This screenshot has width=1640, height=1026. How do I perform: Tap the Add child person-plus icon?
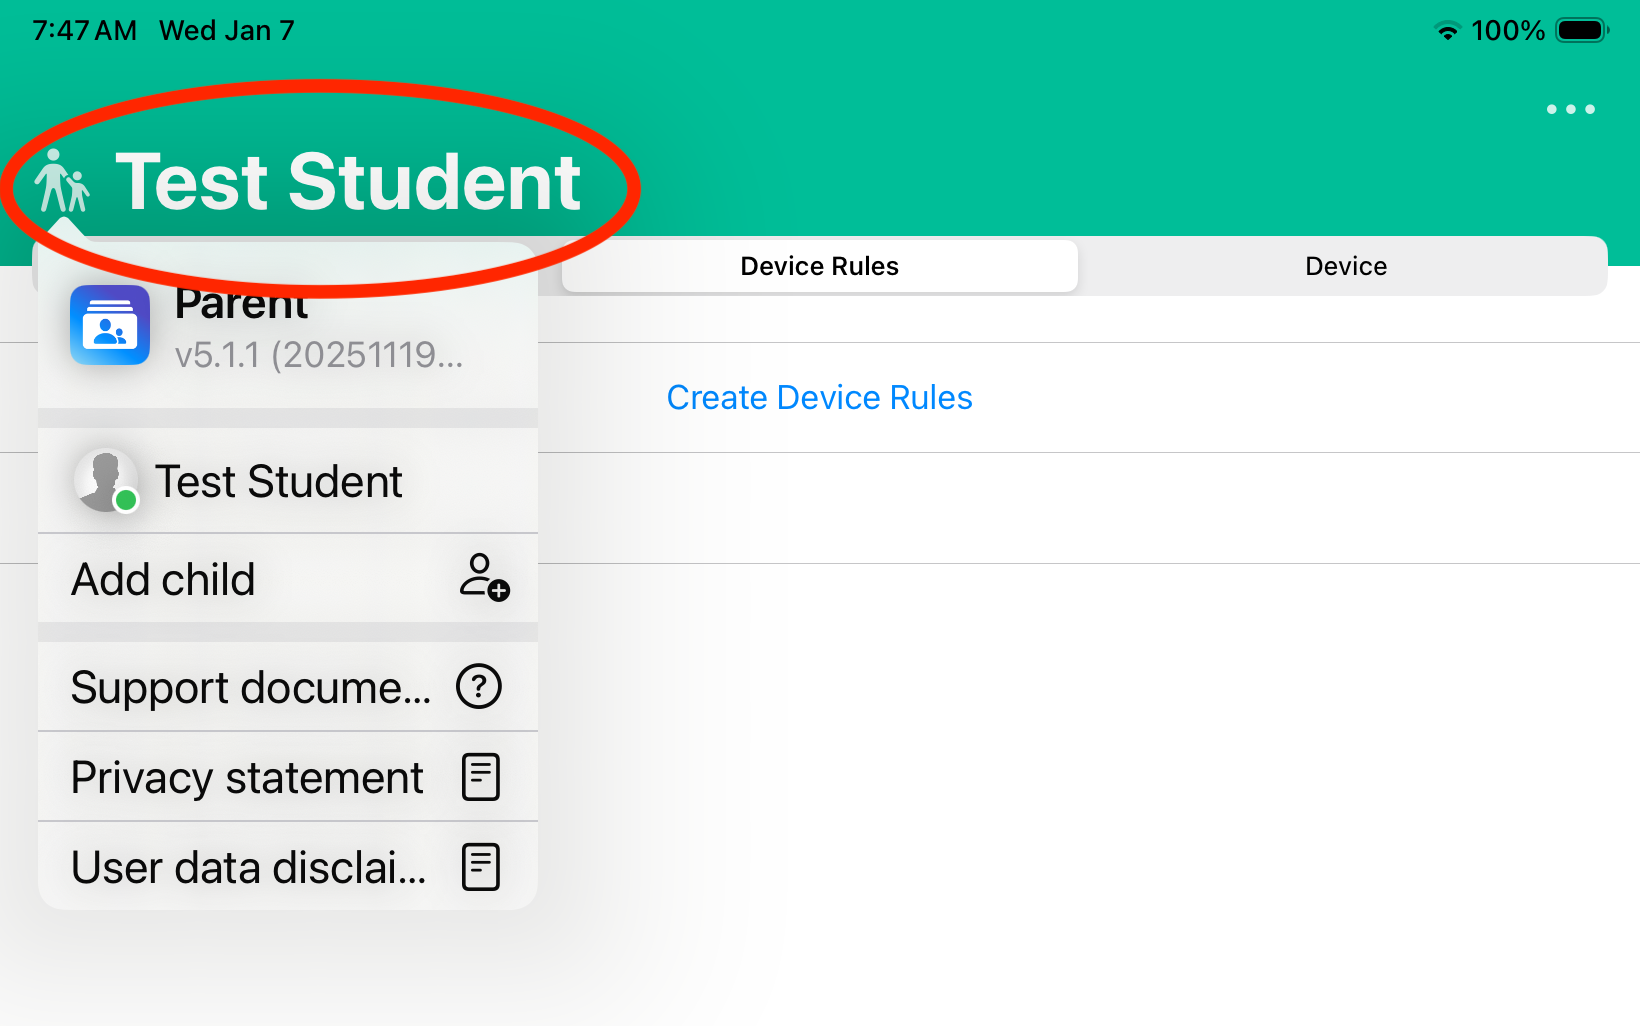click(485, 580)
